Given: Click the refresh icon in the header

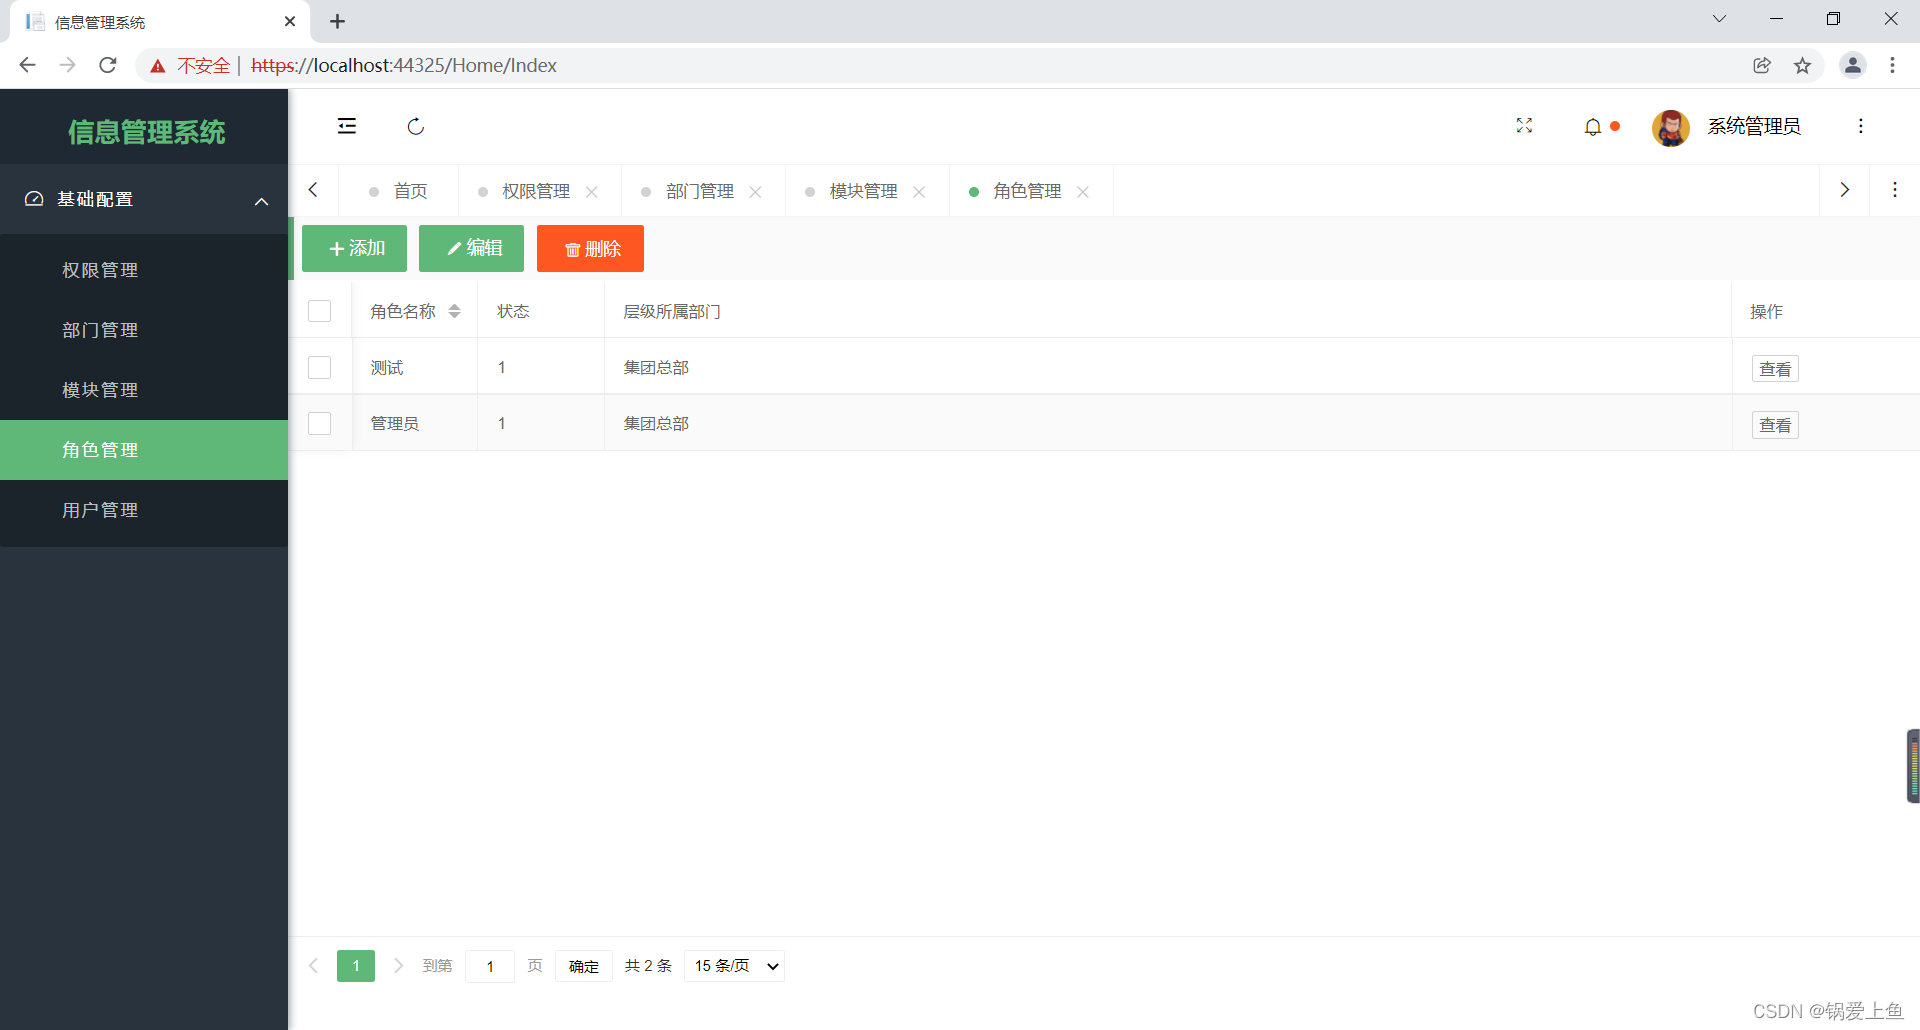Looking at the screenshot, I should pyautogui.click(x=416, y=126).
